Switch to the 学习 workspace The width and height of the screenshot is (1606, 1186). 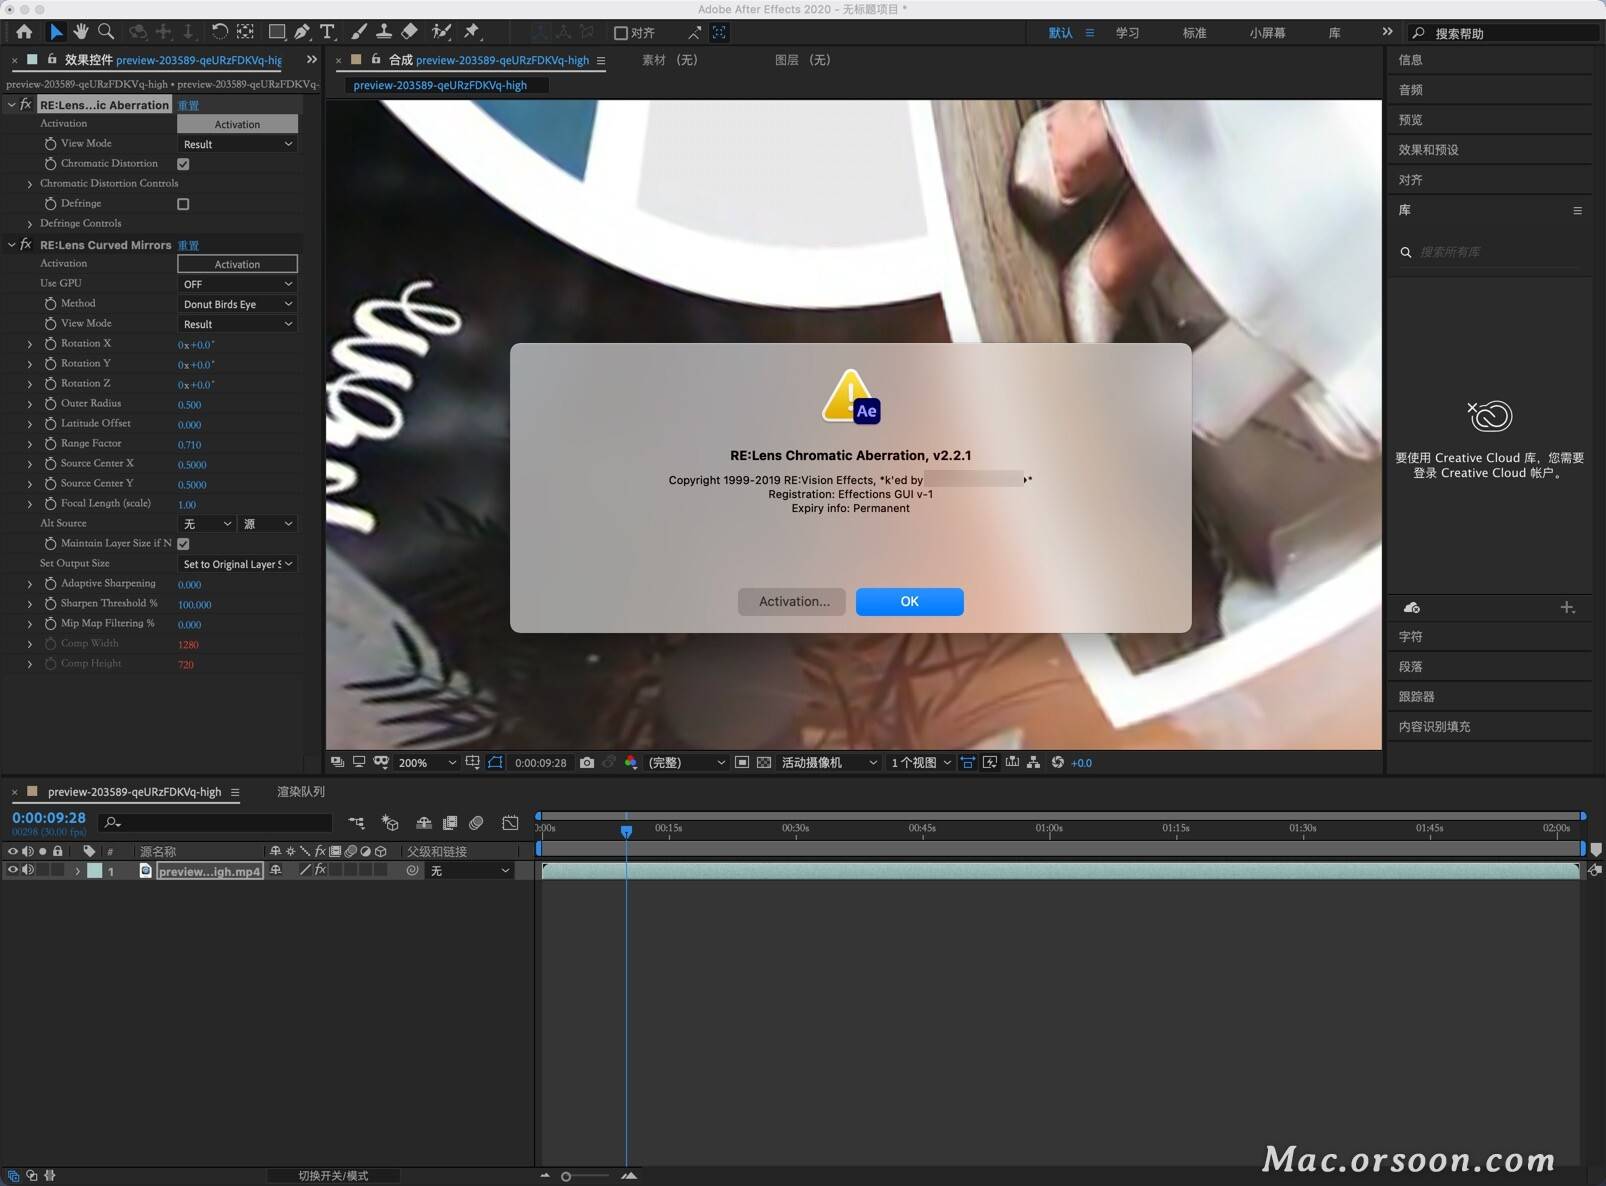click(x=1127, y=33)
